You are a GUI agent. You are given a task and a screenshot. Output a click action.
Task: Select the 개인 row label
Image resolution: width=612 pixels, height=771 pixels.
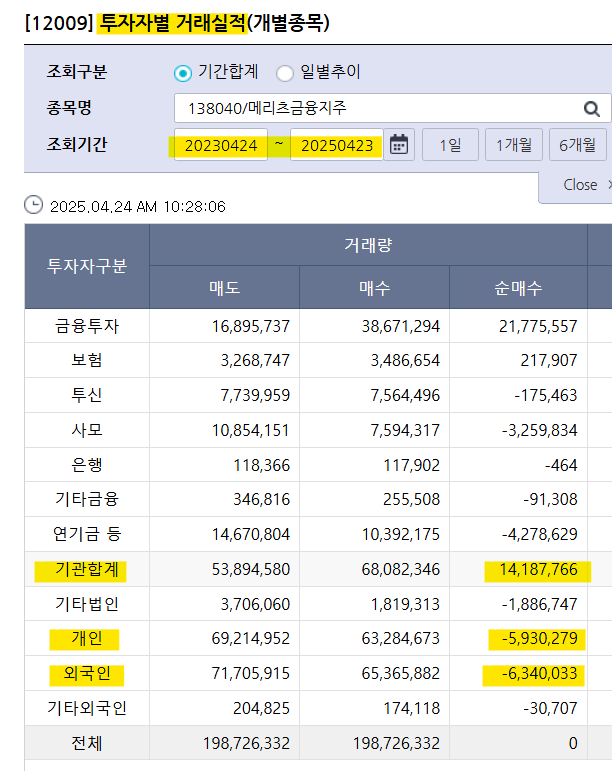point(87,638)
